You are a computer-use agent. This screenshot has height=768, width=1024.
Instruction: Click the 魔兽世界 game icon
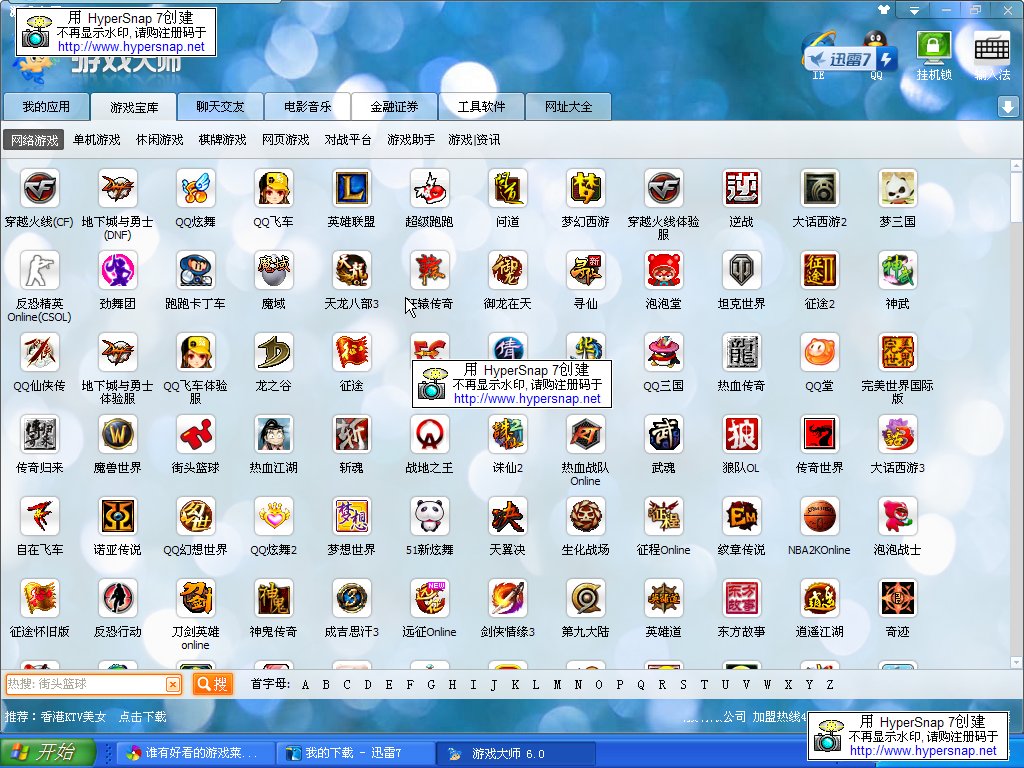tap(117, 434)
